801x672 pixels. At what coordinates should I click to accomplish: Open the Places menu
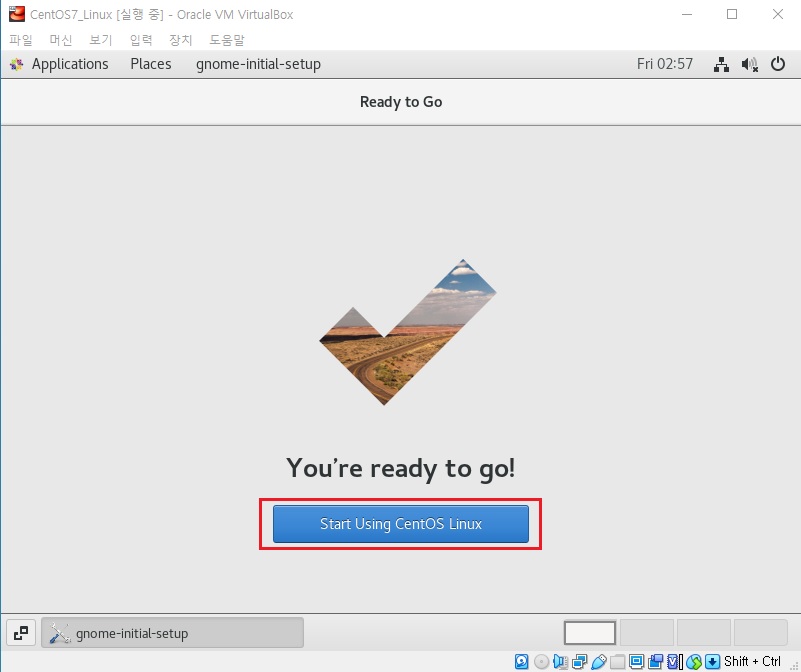[151, 64]
